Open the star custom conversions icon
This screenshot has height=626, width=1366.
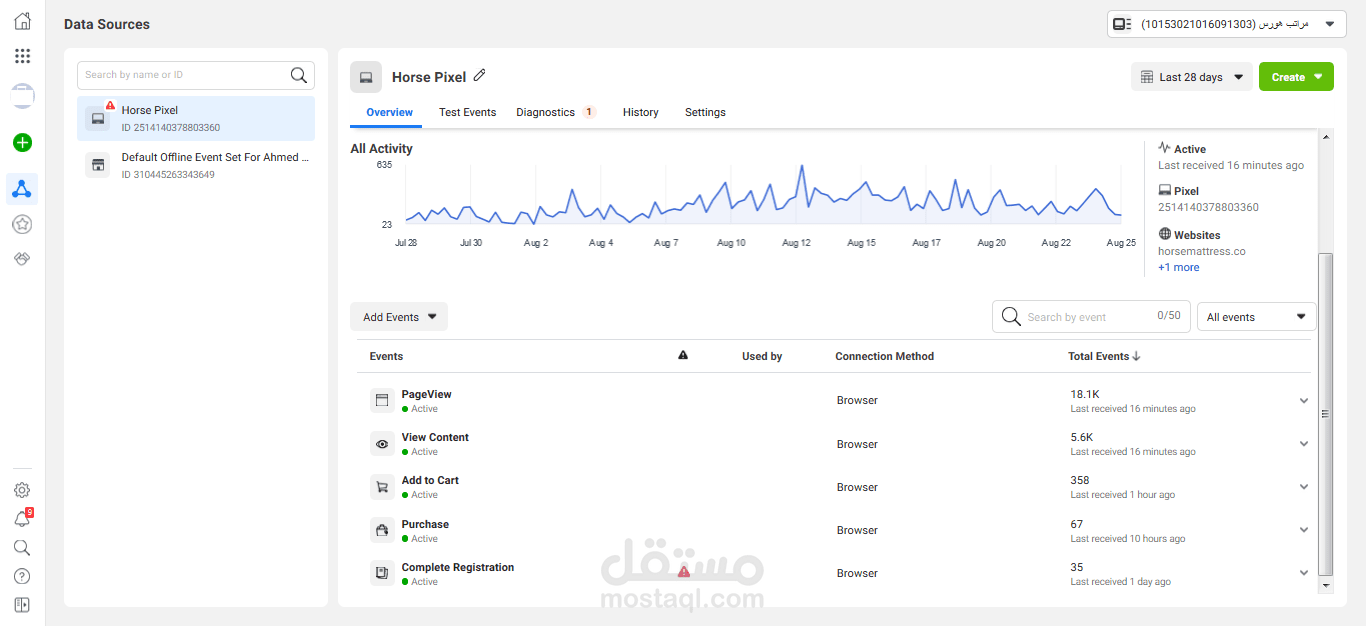tap(22, 225)
